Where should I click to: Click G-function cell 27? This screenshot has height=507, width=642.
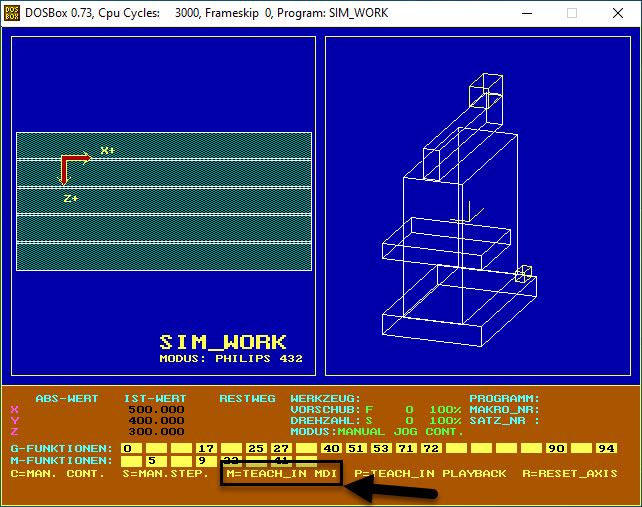281,448
